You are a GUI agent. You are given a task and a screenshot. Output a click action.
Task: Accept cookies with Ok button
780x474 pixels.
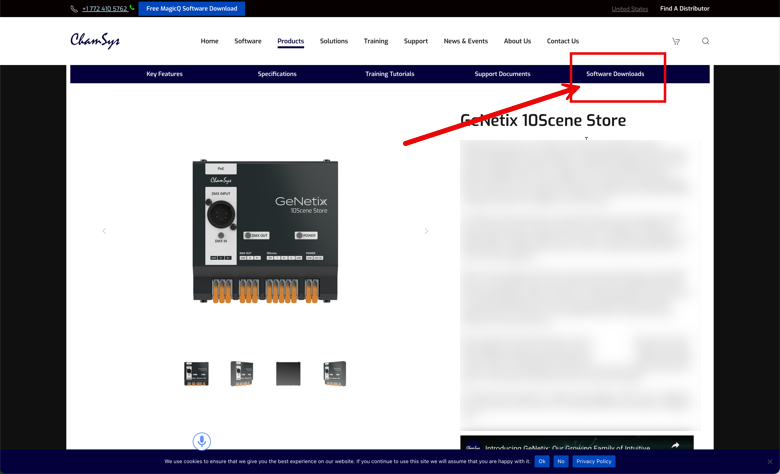tap(542, 461)
